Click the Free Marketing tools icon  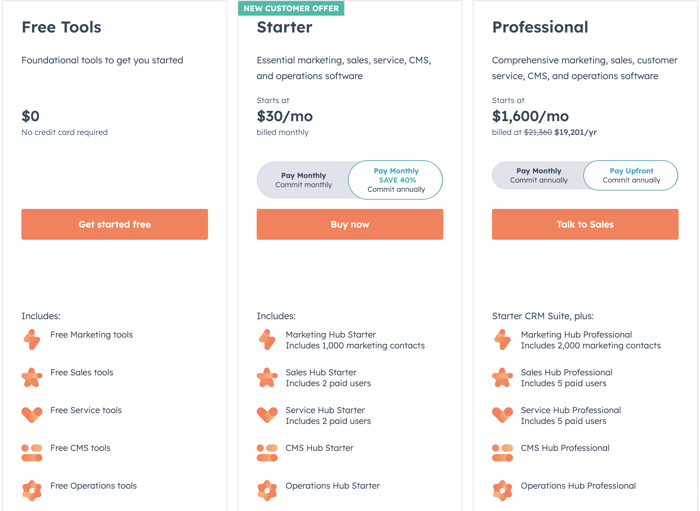click(32, 340)
